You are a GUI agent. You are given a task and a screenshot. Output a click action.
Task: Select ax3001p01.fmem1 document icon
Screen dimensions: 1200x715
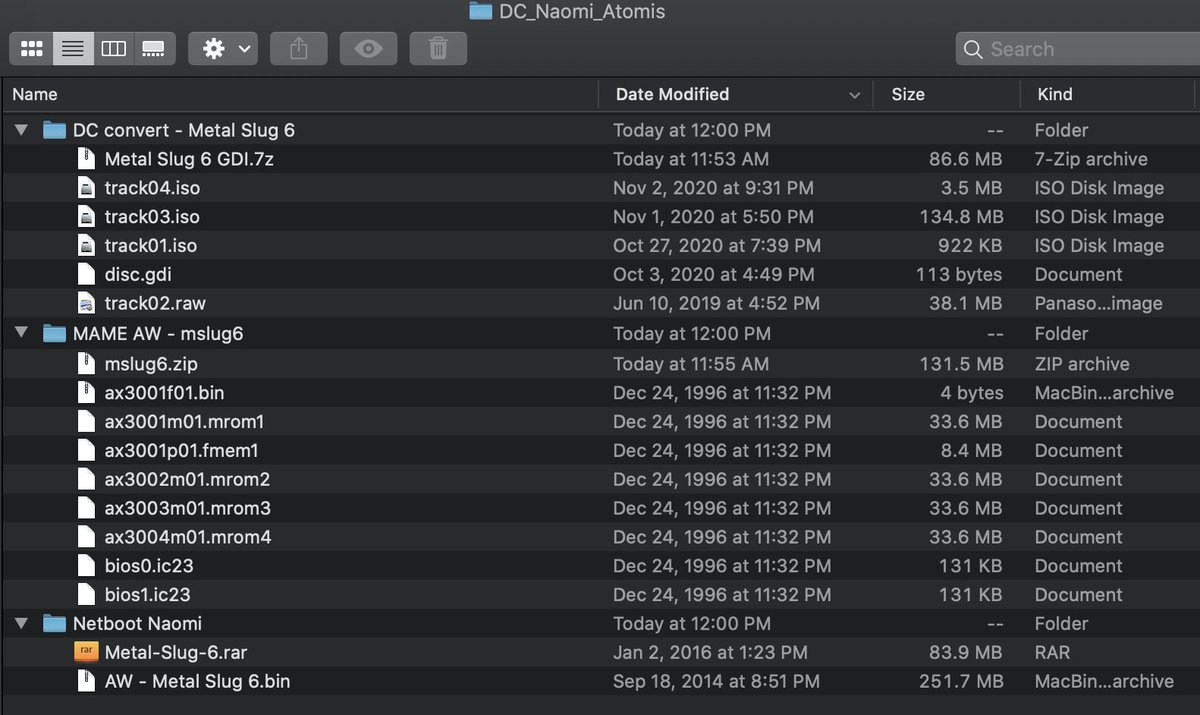coord(86,451)
